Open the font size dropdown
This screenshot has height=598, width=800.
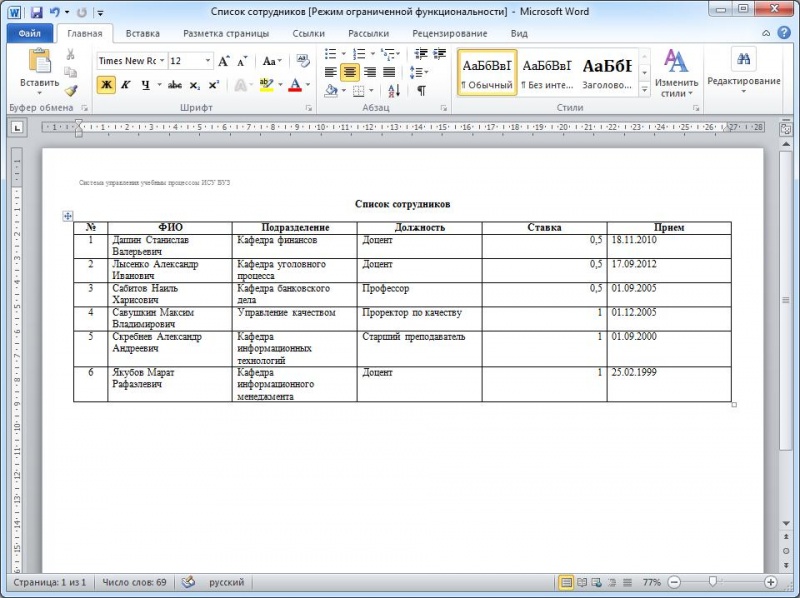coord(208,61)
